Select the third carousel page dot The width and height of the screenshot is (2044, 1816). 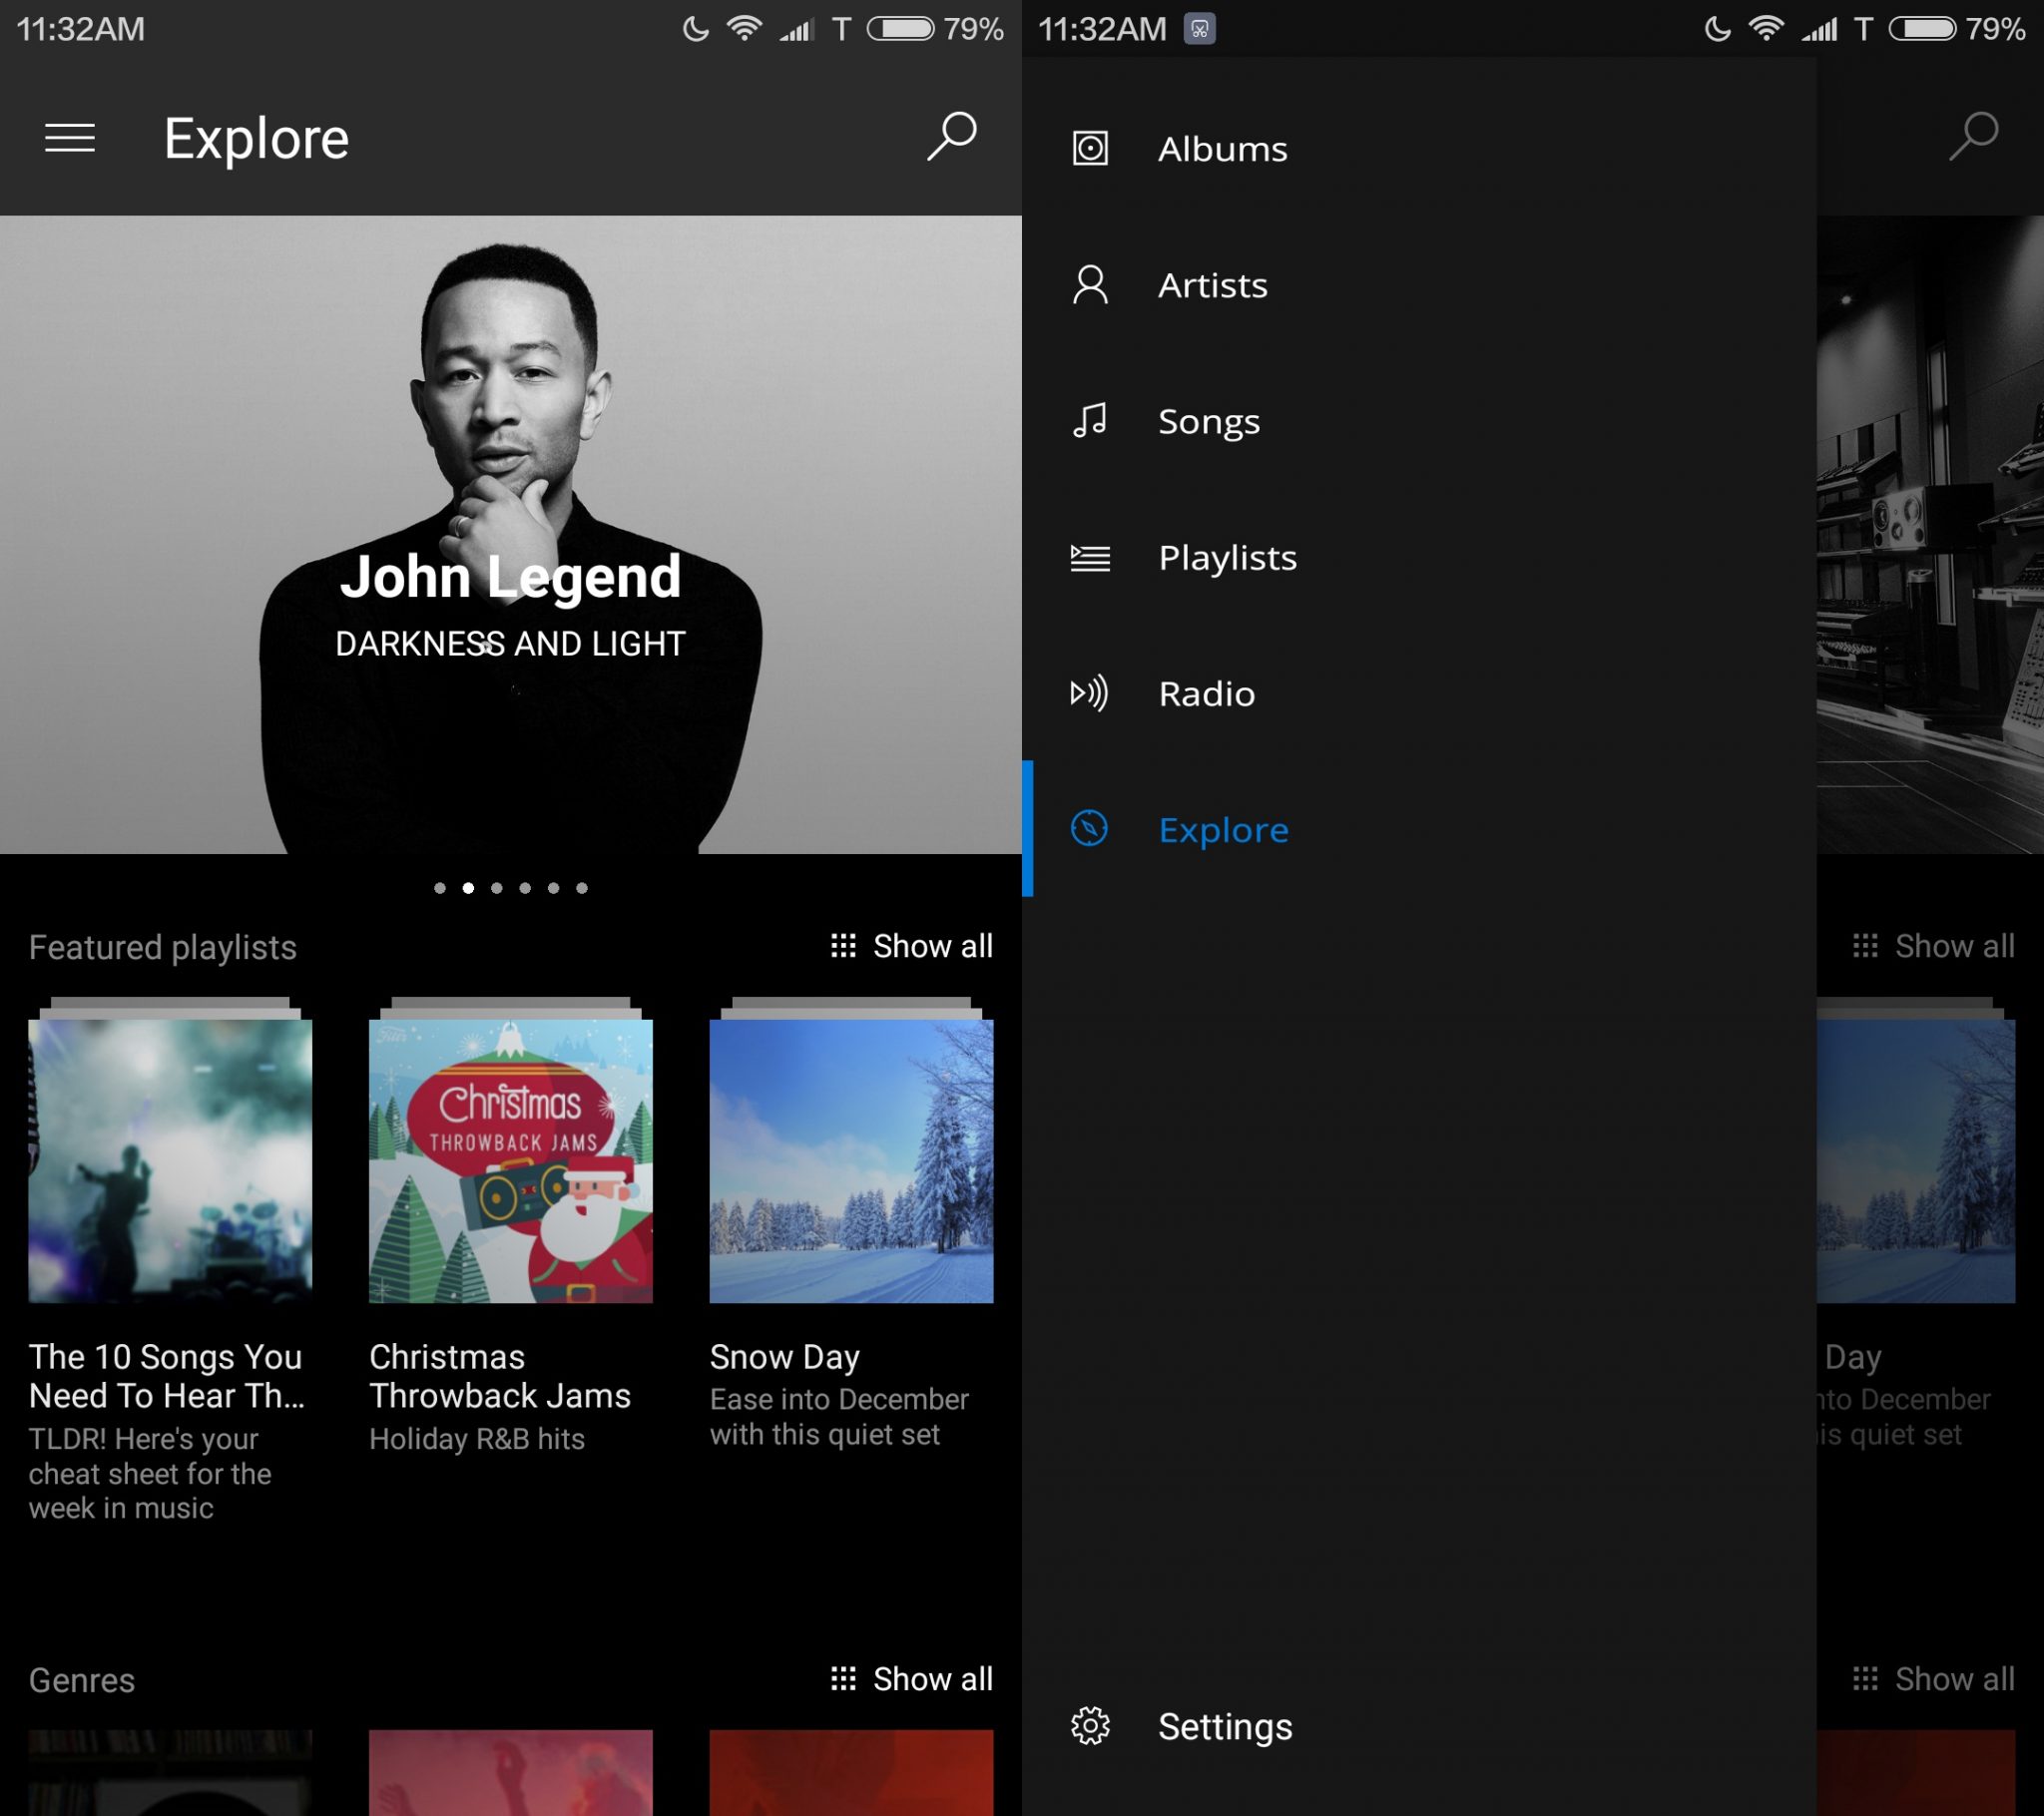[497, 888]
